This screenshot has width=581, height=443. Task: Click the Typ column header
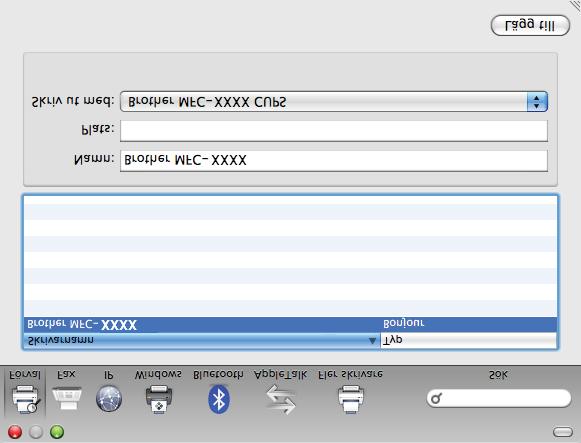(469, 340)
